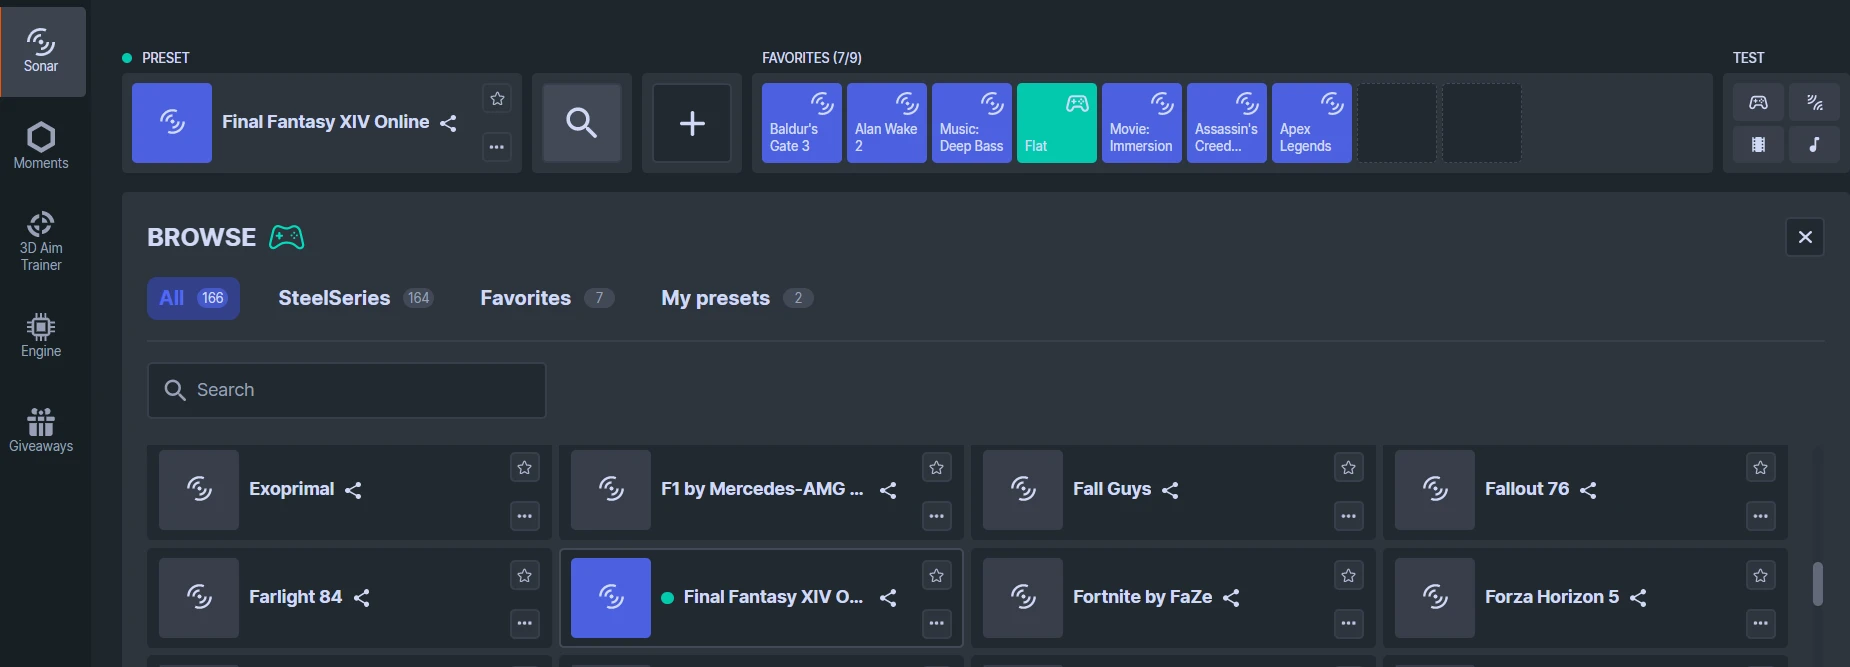Image resolution: width=1850 pixels, height=667 pixels.
Task: Share the F1 by Mercedes-AMG preset
Action: click(888, 490)
